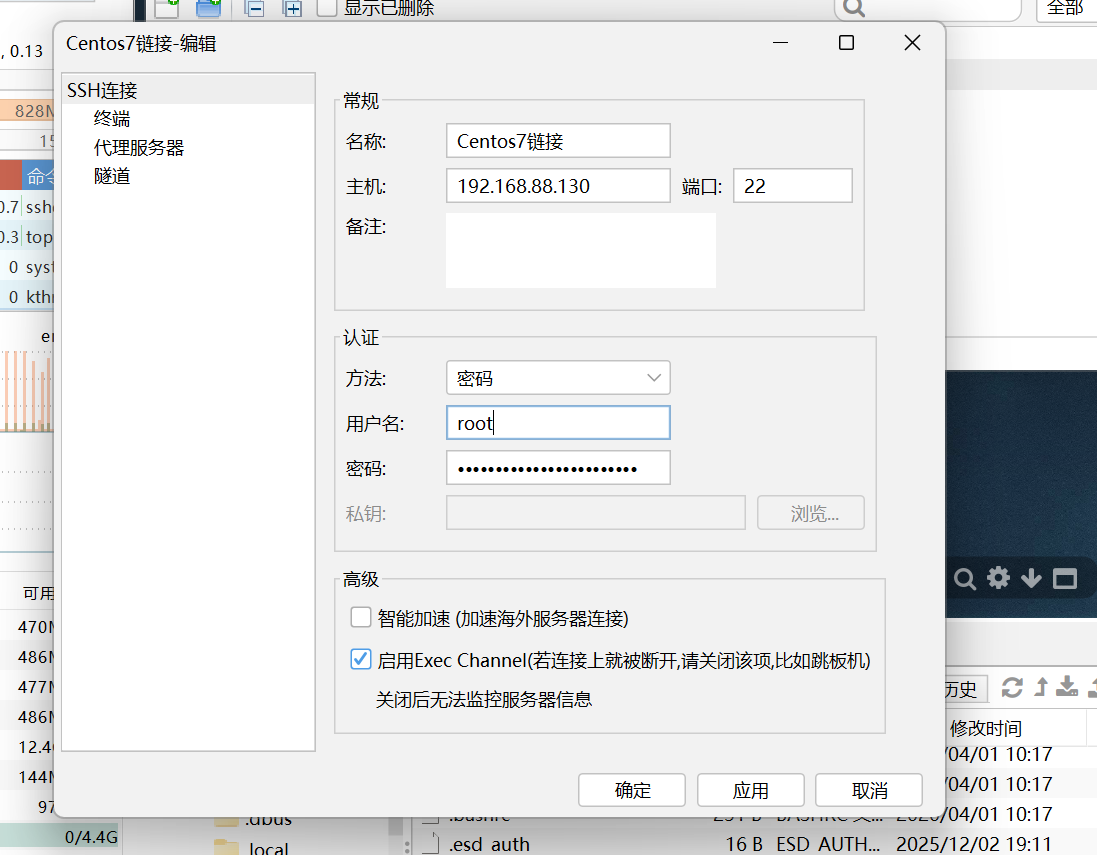Click the masked 密码 field
1097x855 pixels.
point(558,468)
